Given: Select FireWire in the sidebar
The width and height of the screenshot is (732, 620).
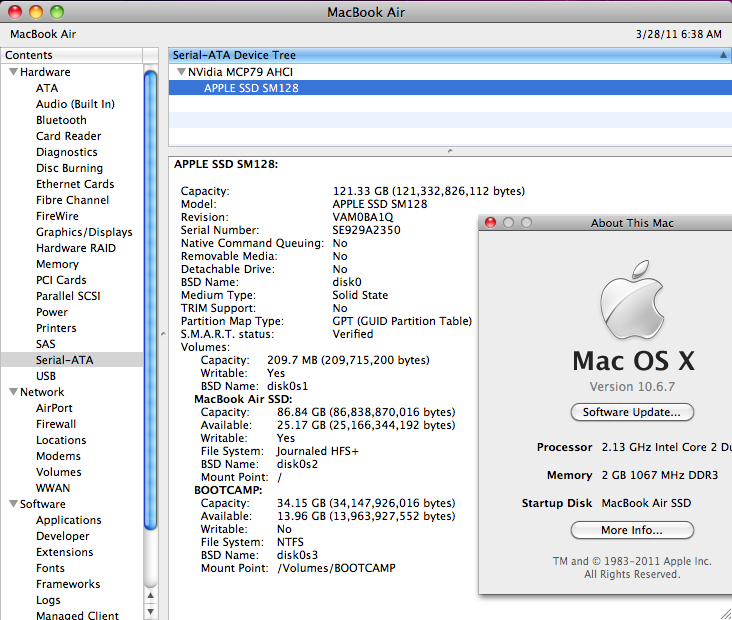Looking at the screenshot, I should point(57,216).
